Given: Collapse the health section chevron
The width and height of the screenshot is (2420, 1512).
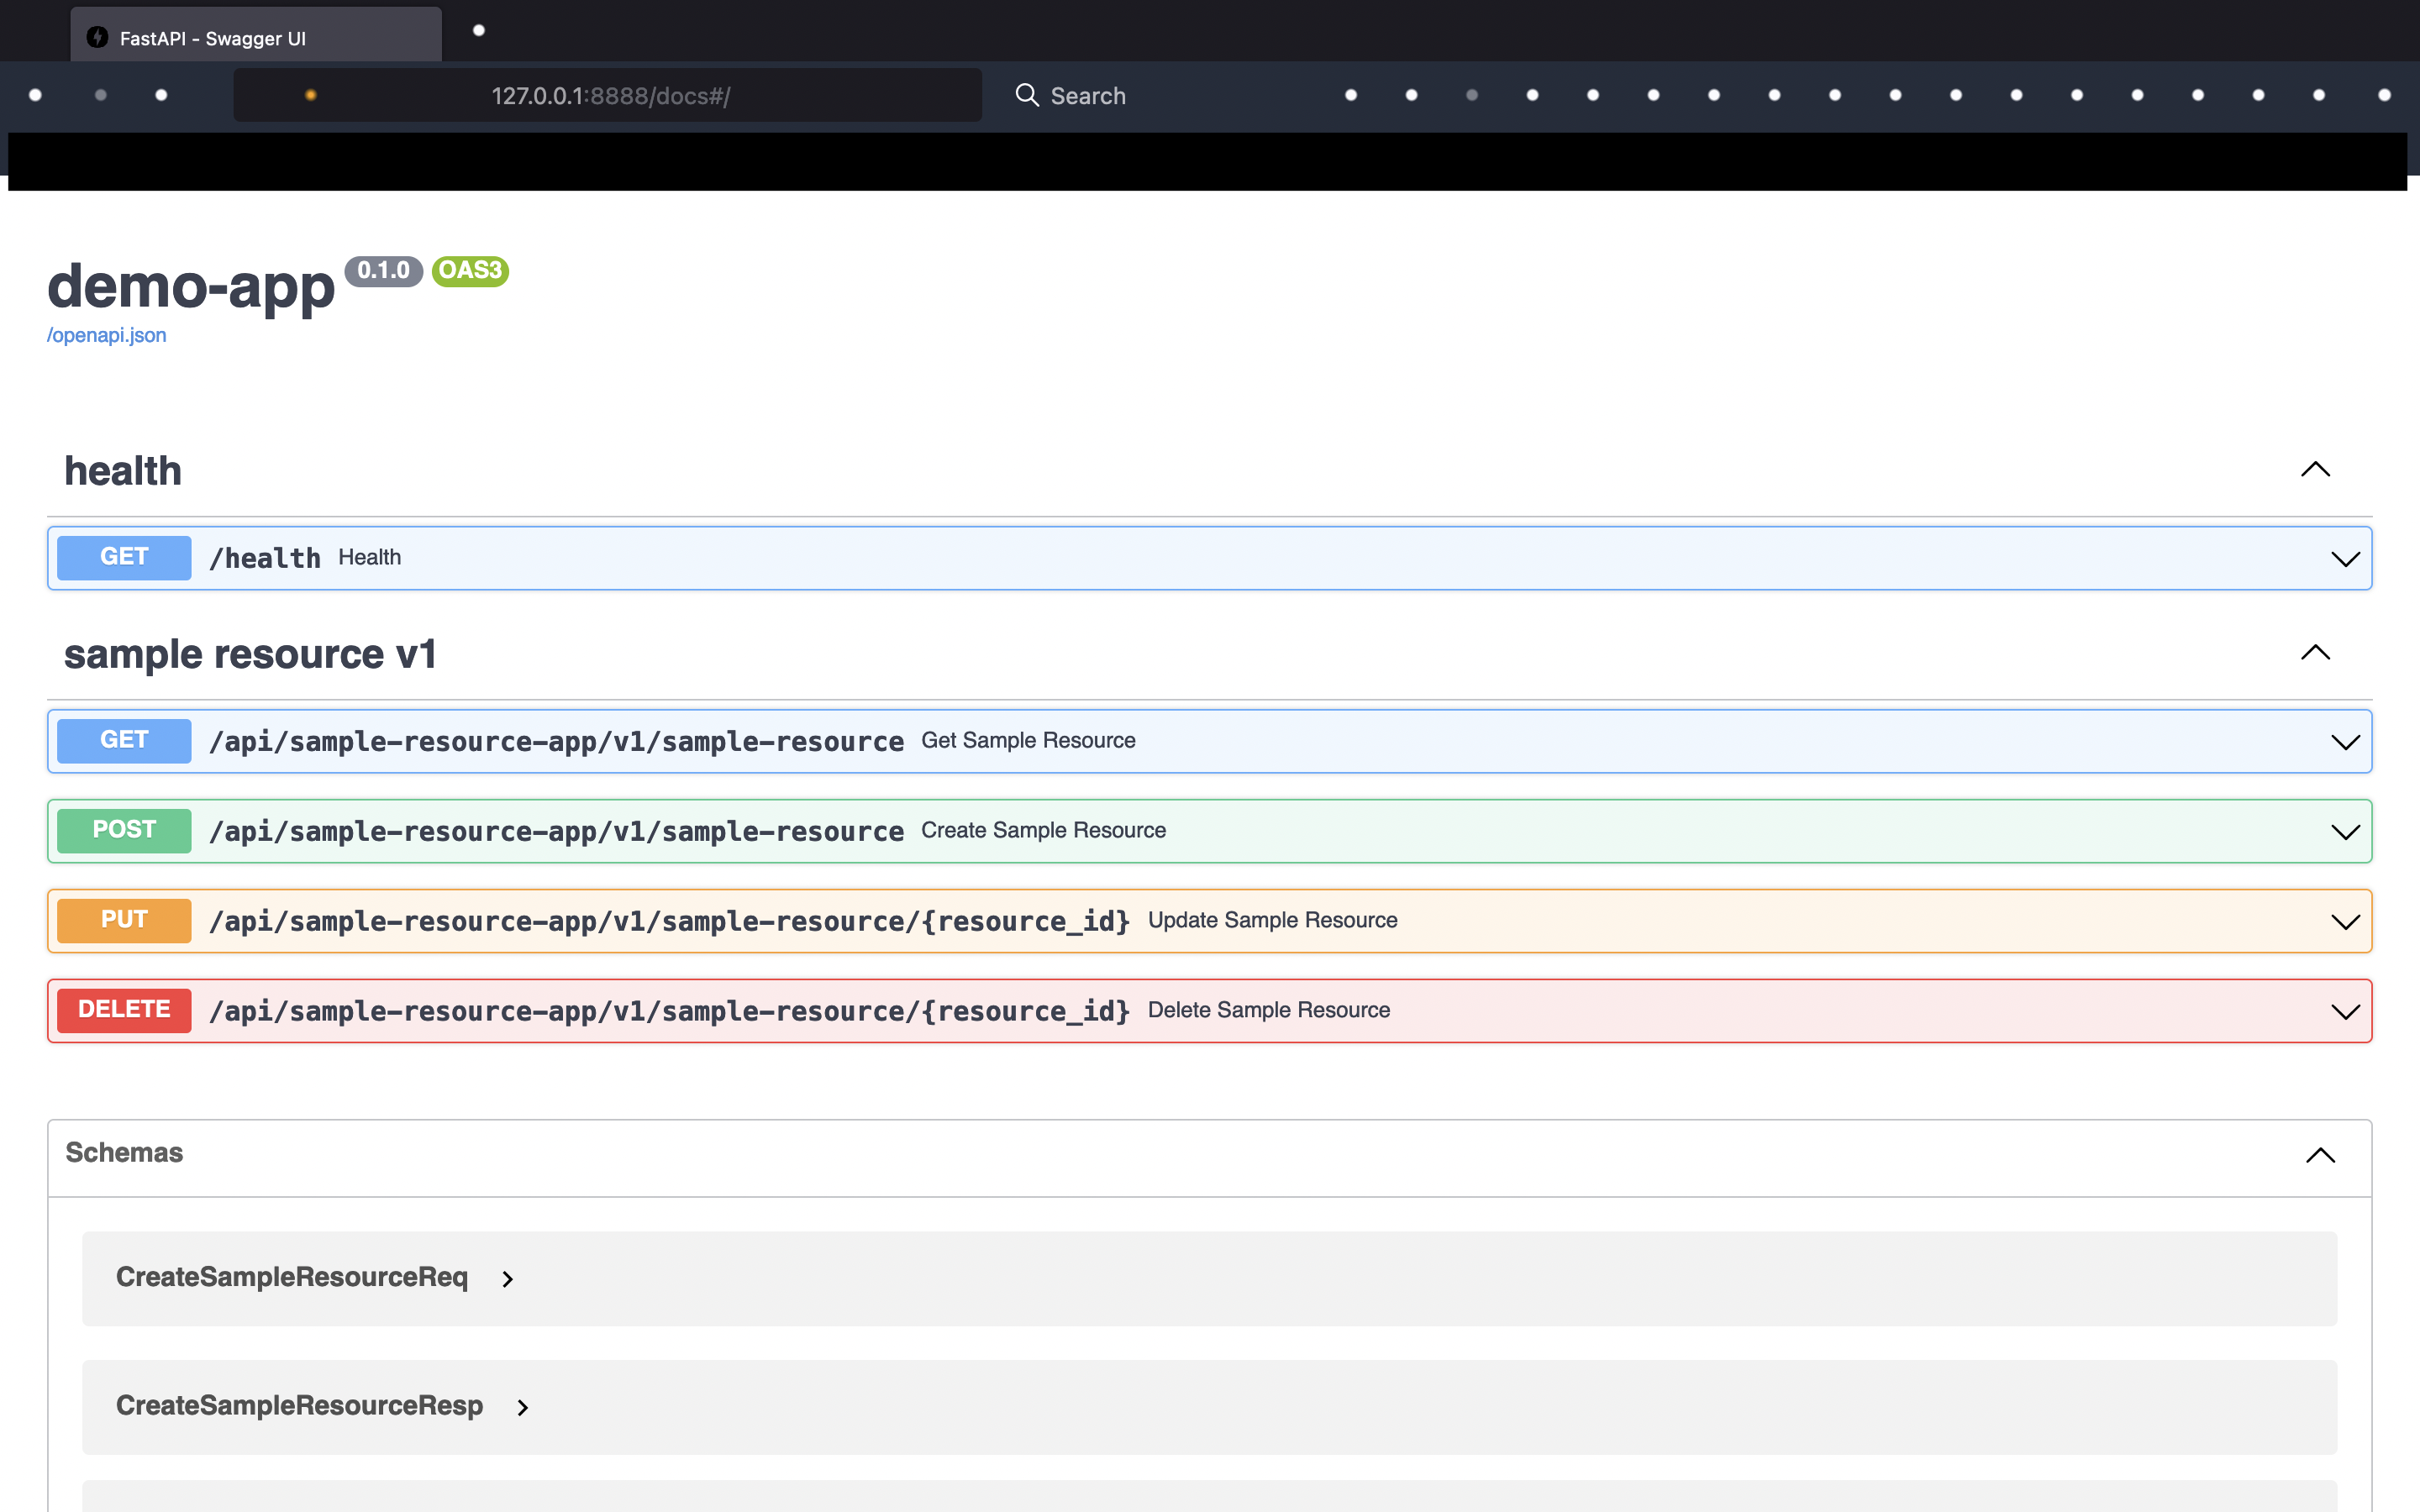Looking at the screenshot, I should (2314, 470).
